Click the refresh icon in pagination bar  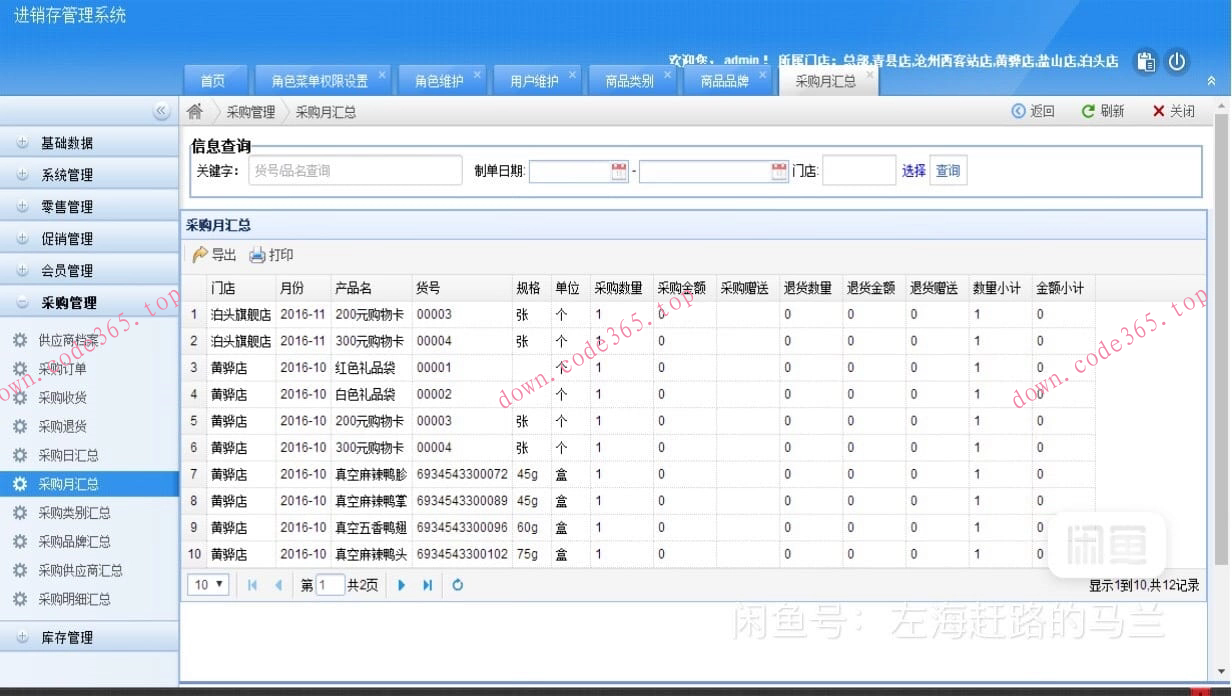(x=457, y=584)
